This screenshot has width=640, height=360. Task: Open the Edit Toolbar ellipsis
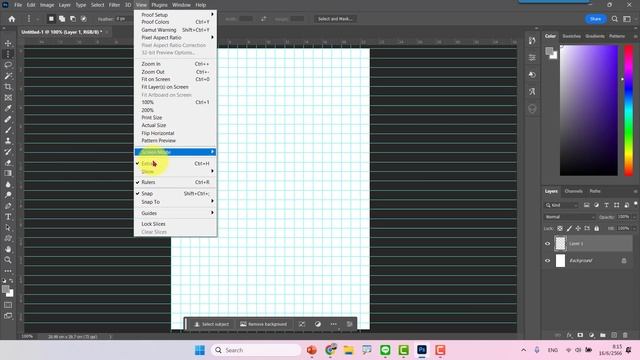[8, 271]
